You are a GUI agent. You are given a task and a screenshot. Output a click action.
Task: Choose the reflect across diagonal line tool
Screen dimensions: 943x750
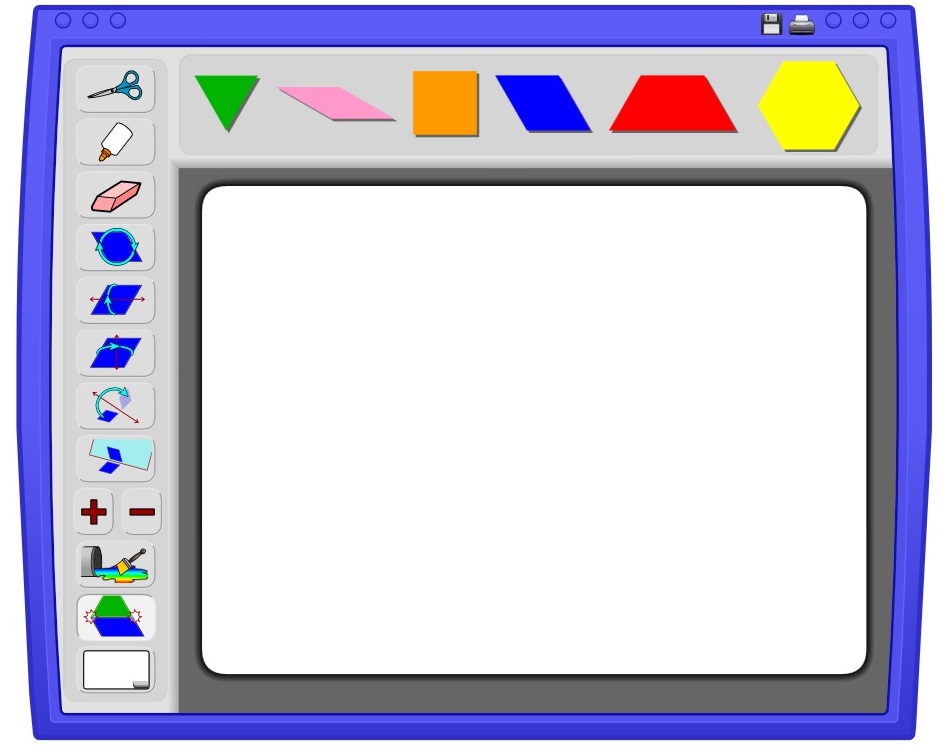pos(115,406)
